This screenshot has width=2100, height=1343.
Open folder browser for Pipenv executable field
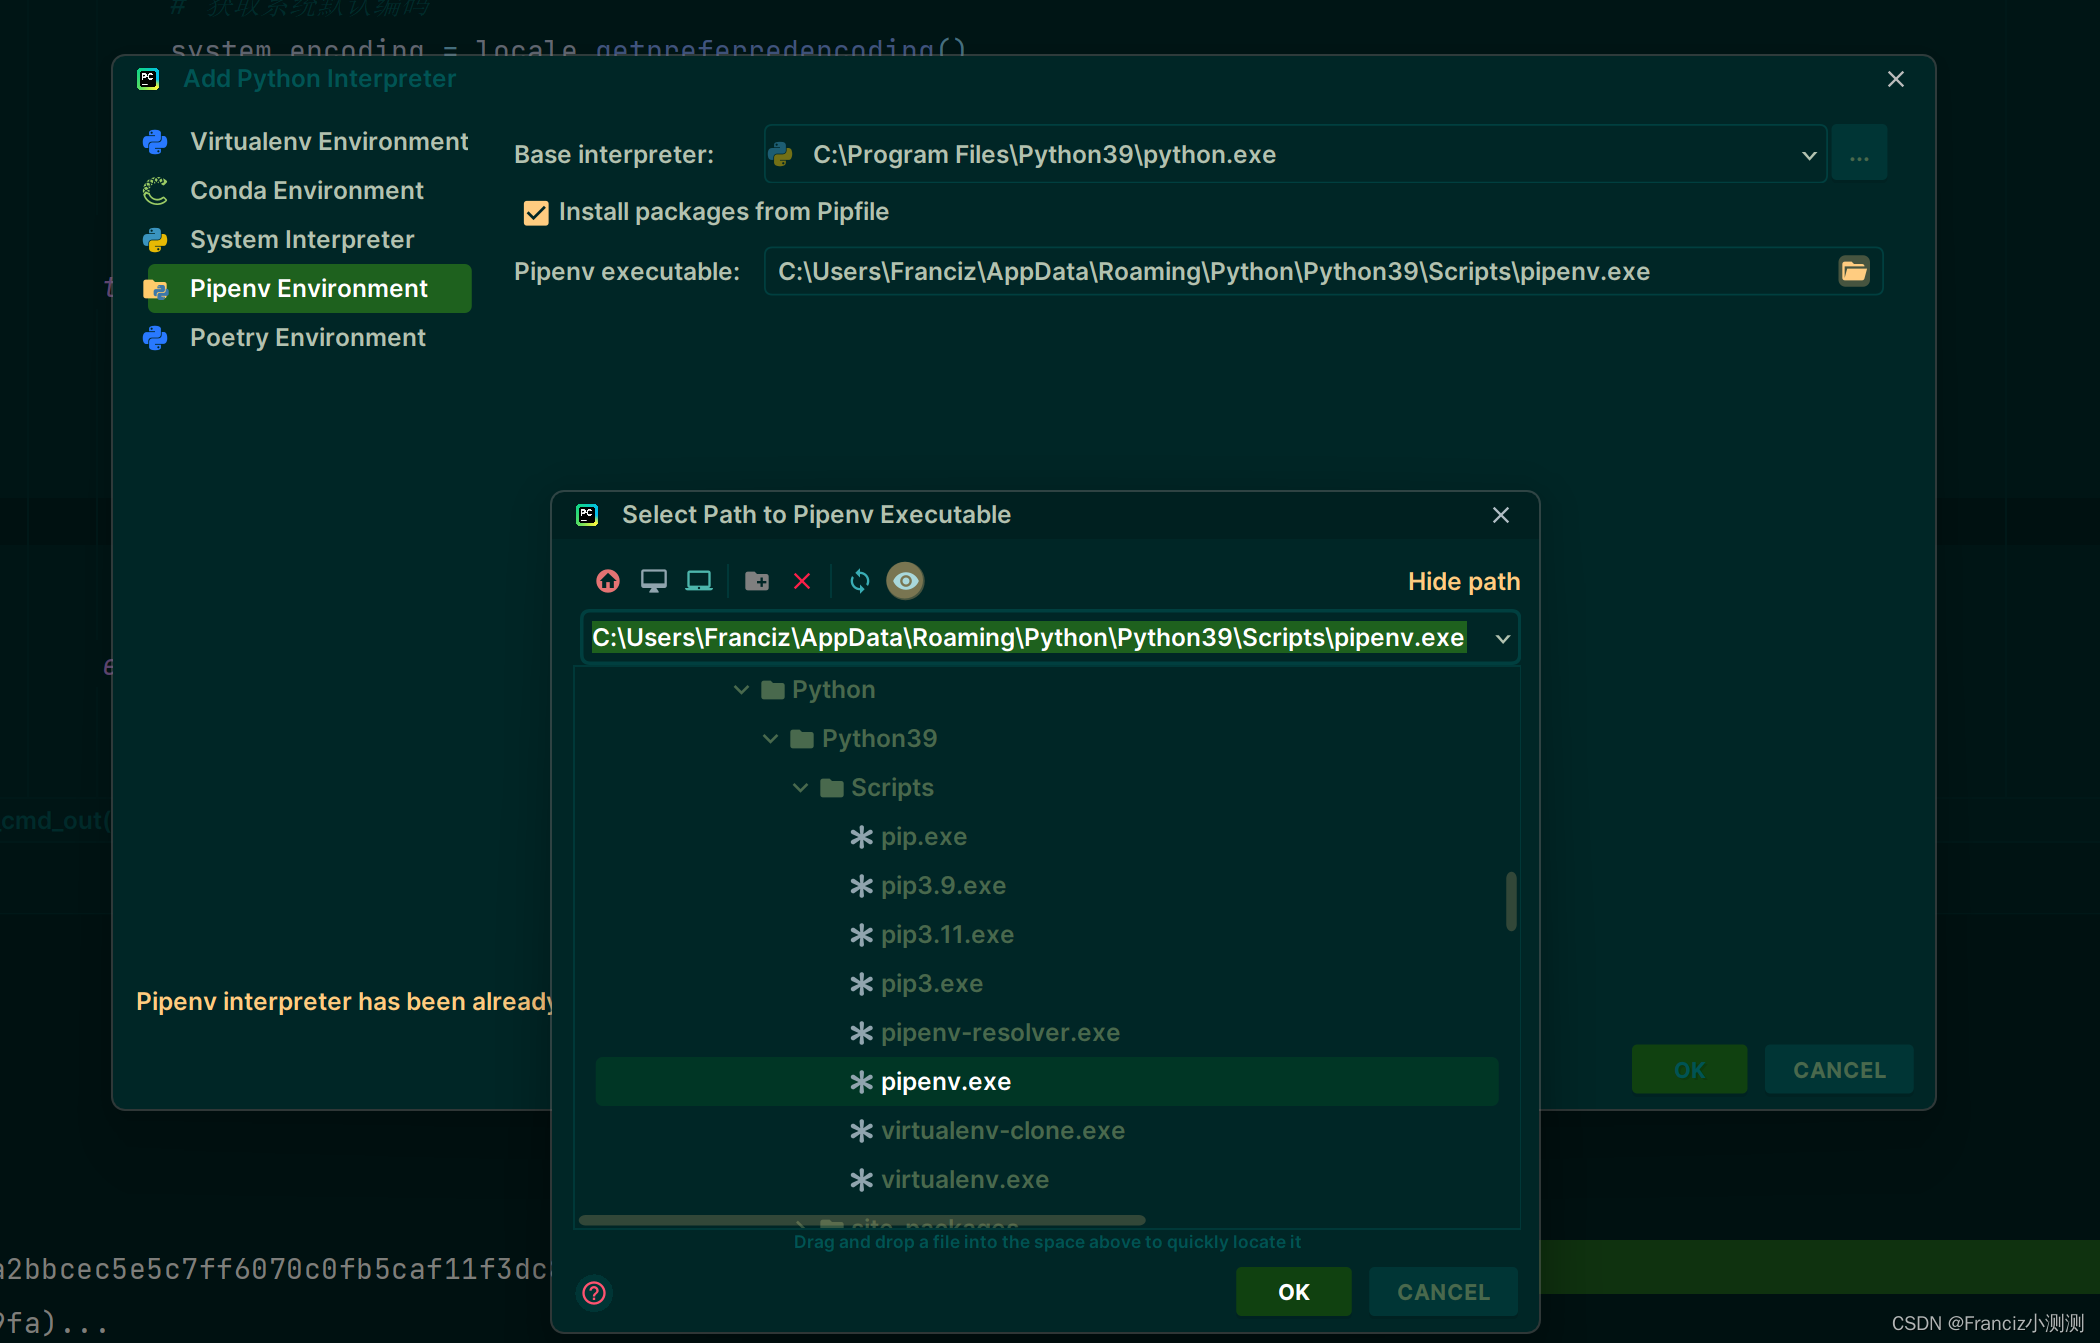click(x=1854, y=270)
